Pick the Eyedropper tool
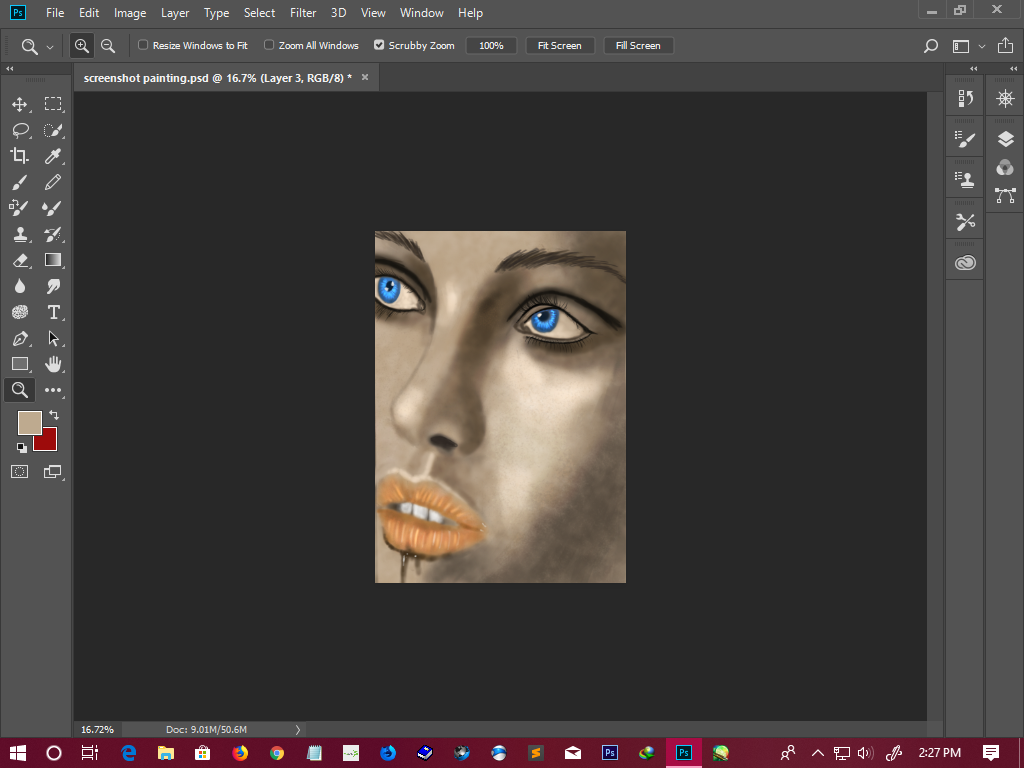 coord(53,156)
